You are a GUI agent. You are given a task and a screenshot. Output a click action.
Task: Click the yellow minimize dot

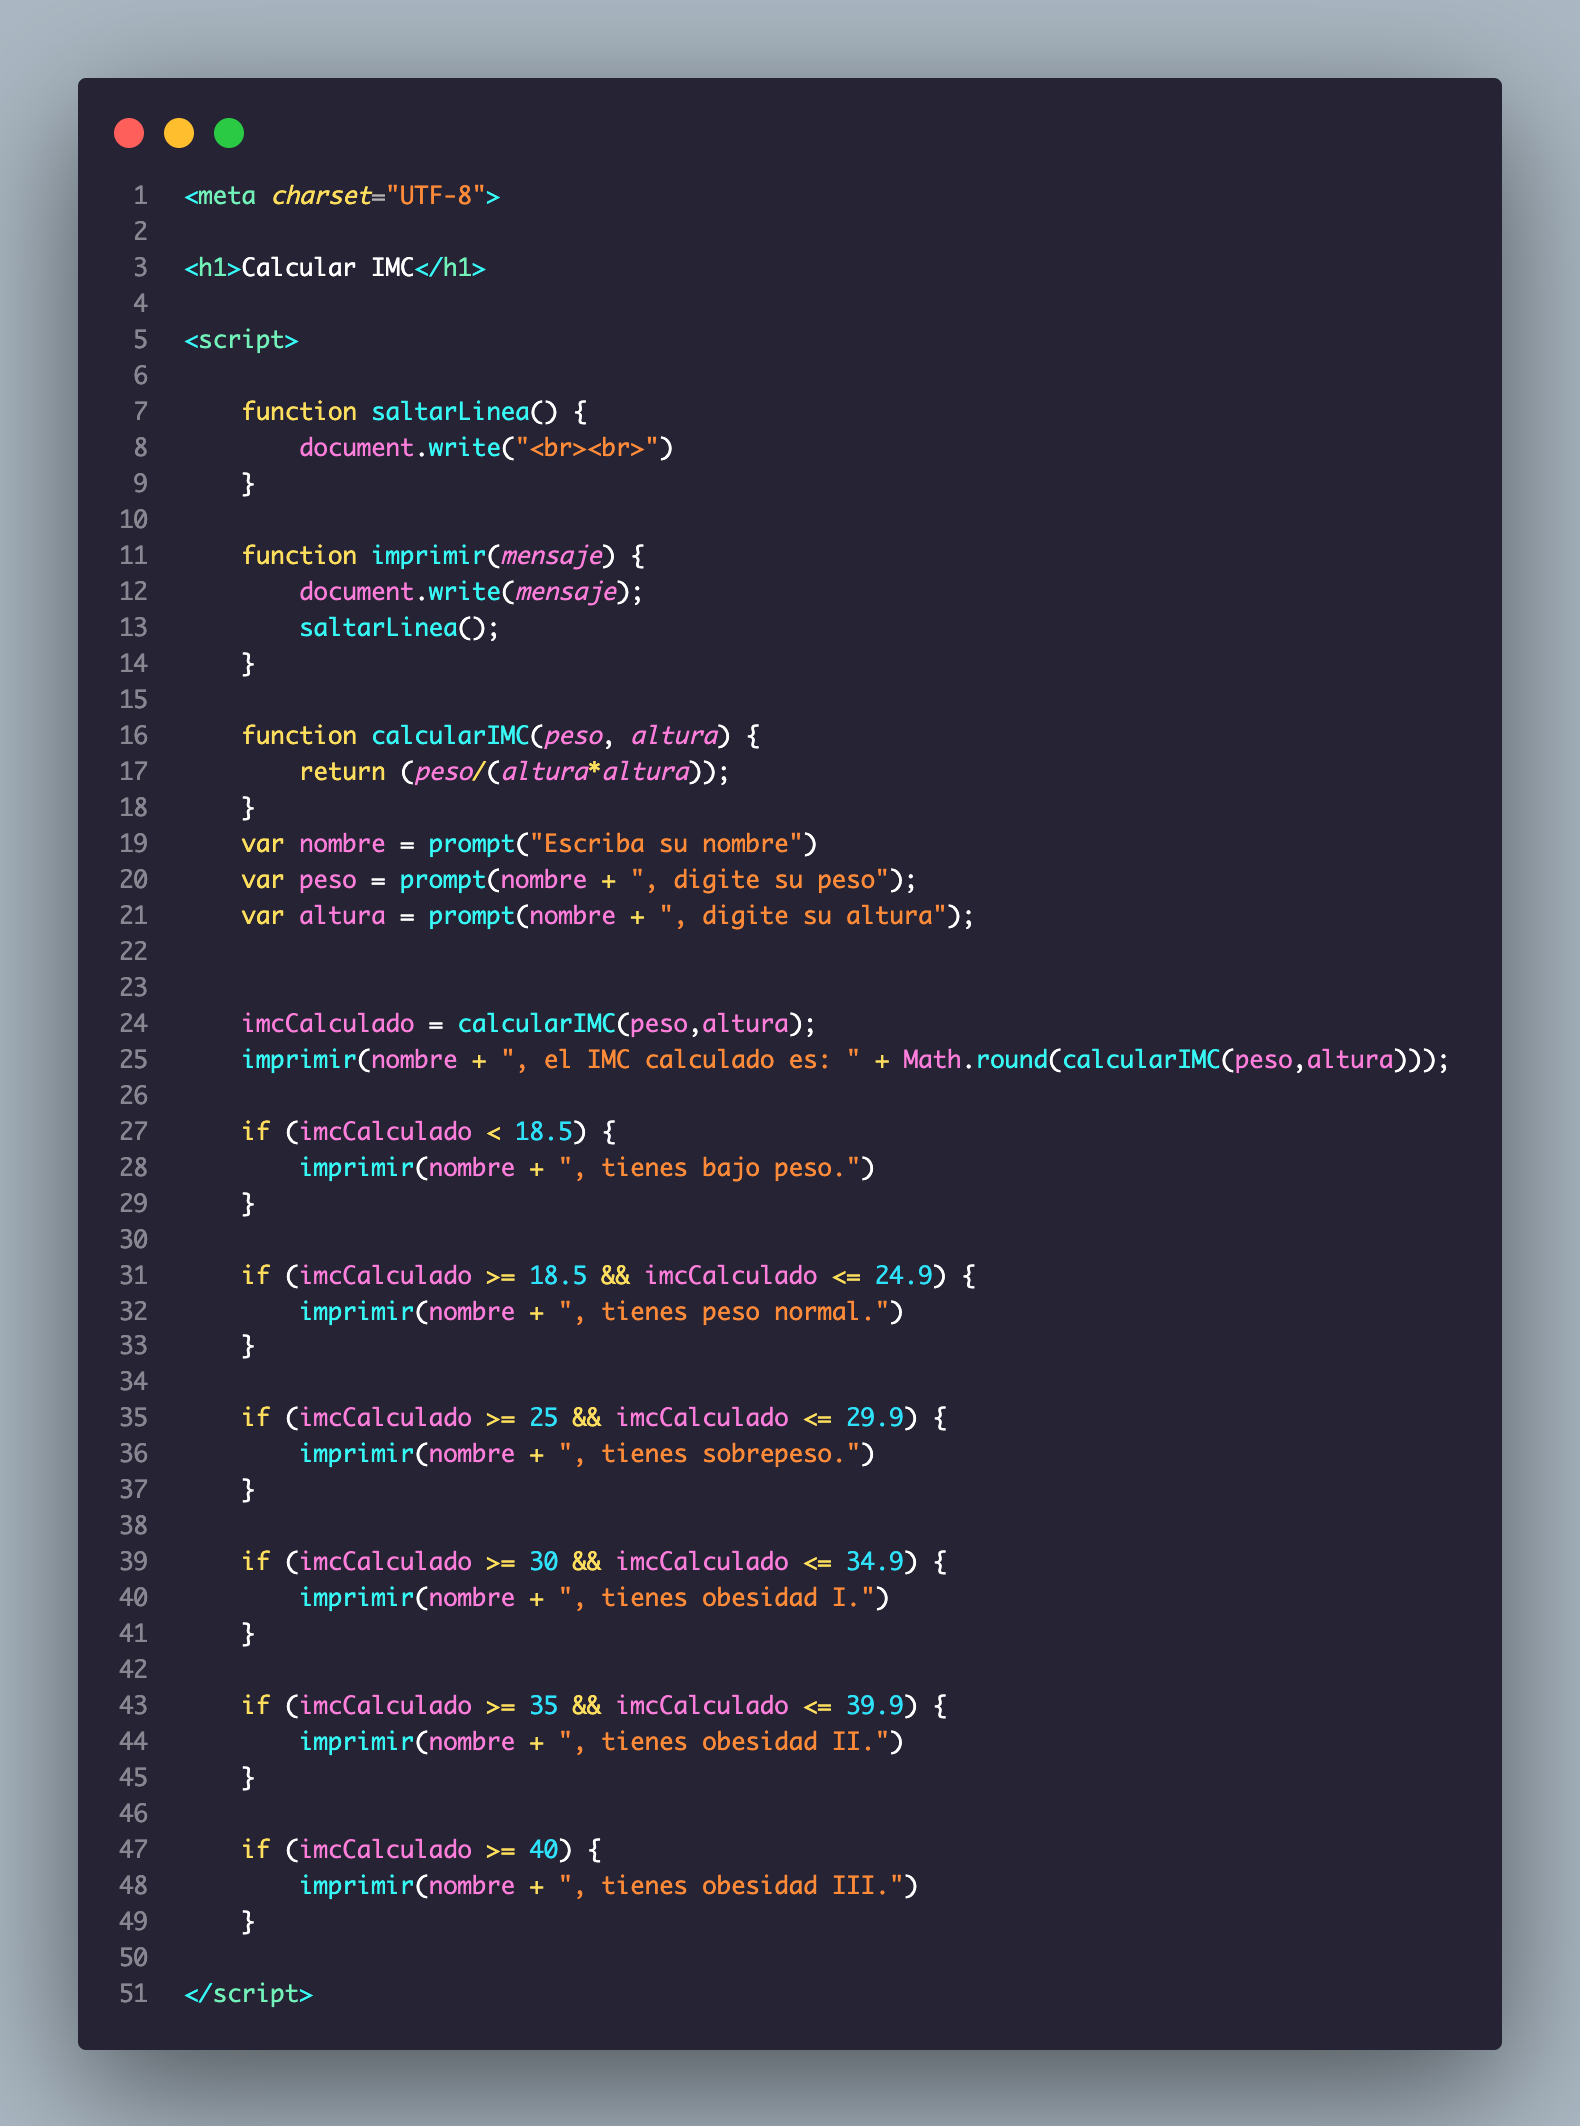[179, 133]
